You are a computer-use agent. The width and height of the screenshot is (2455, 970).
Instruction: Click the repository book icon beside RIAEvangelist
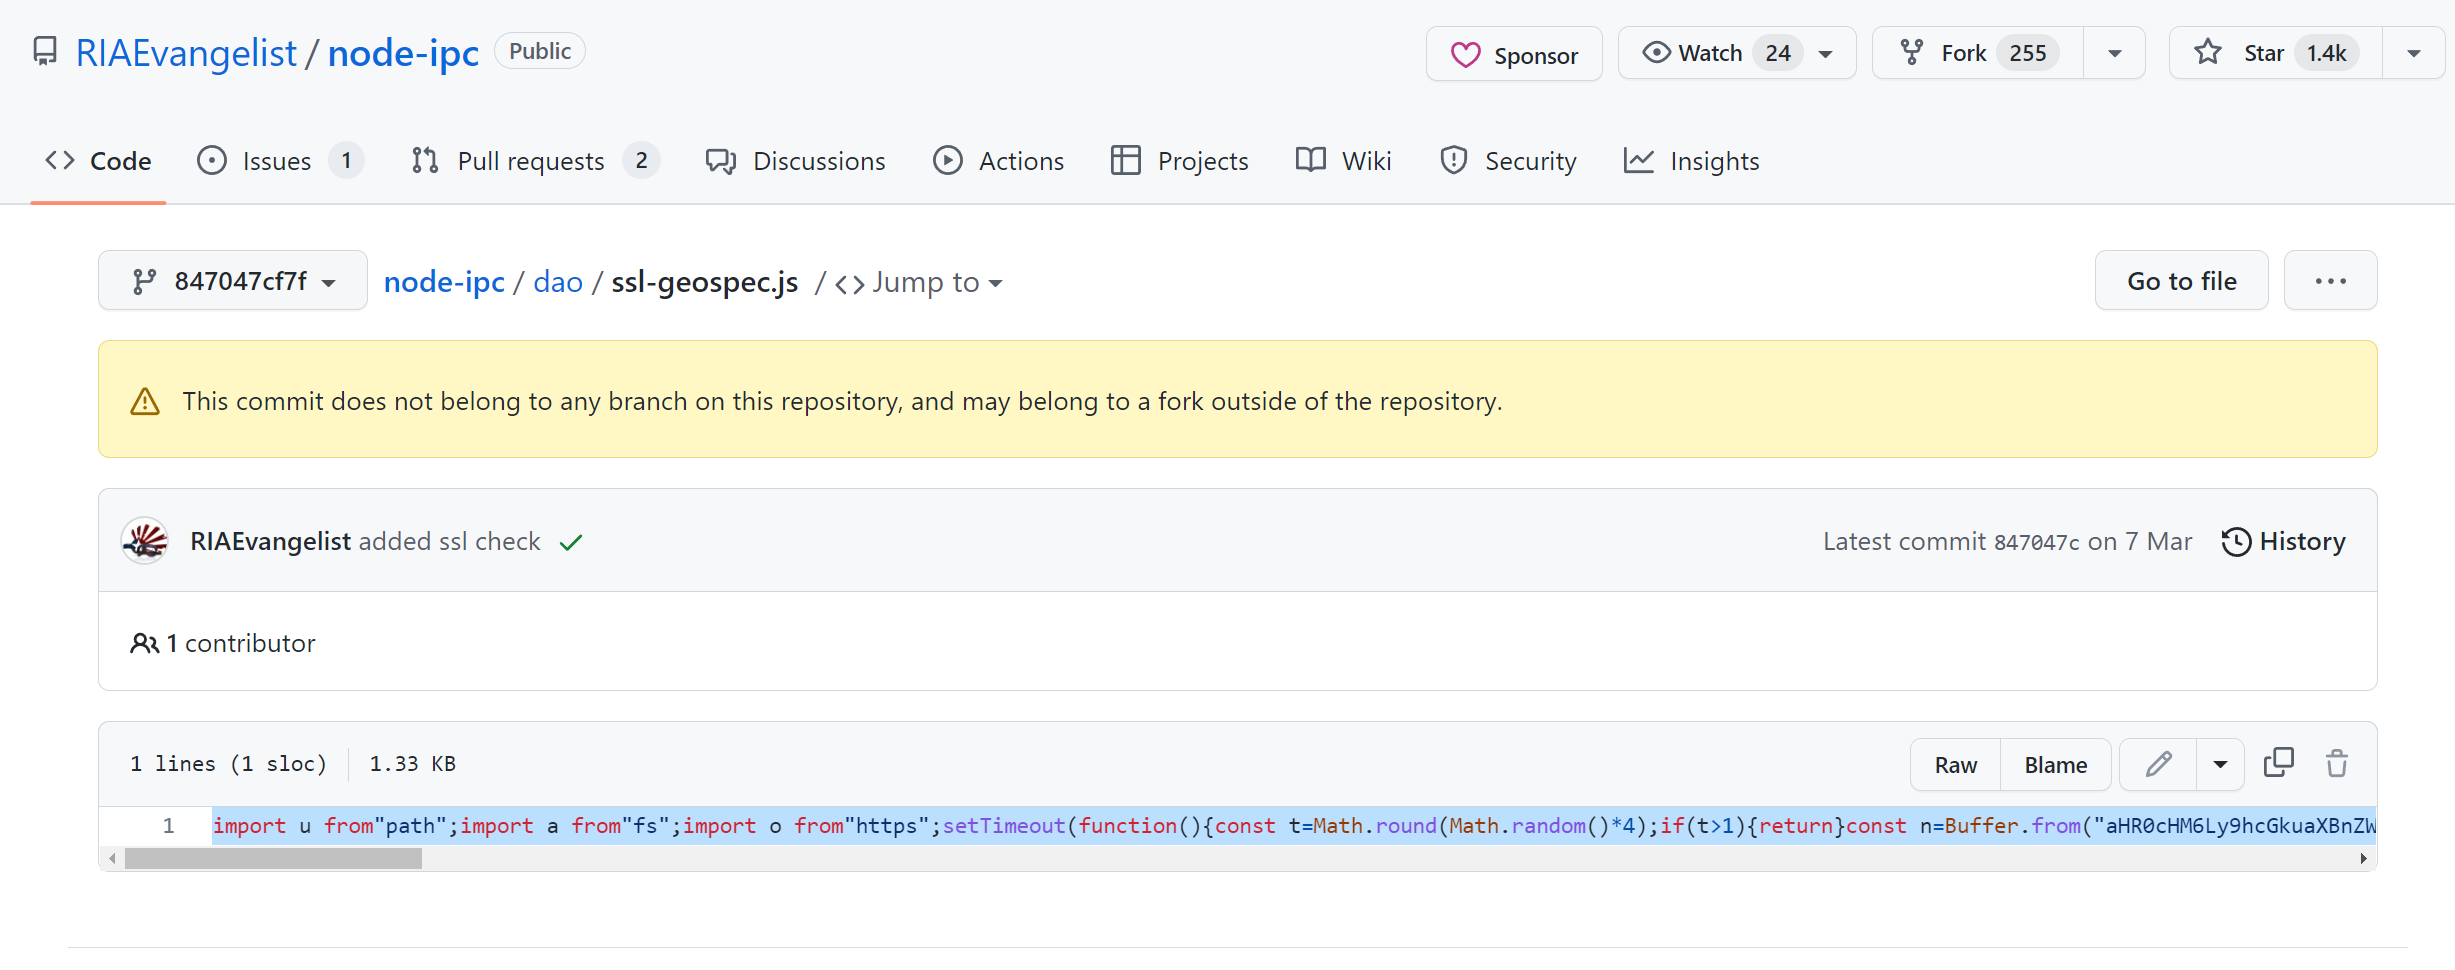[x=45, y=52]
